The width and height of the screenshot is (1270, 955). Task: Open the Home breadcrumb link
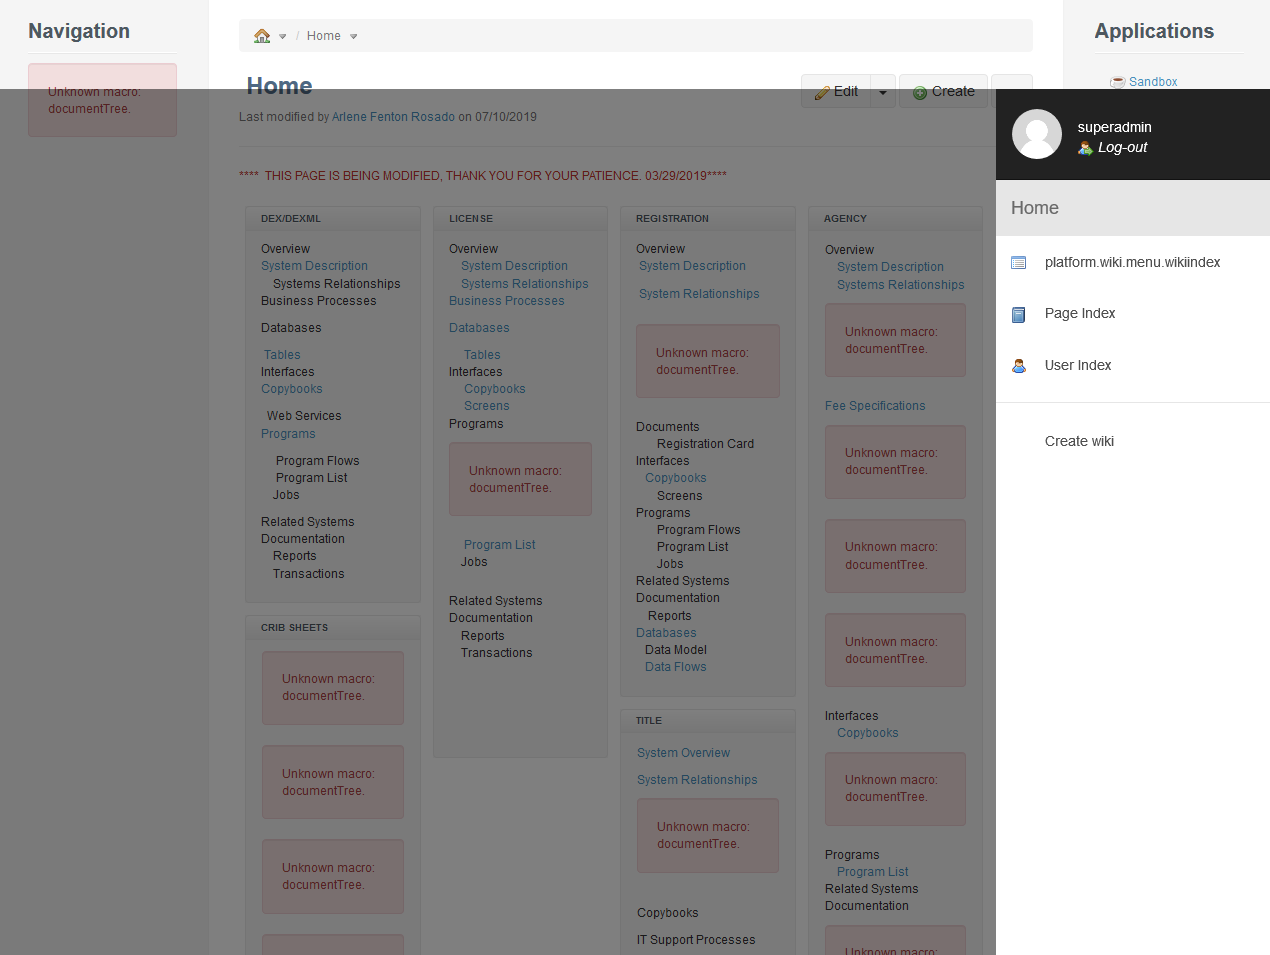(324, 36)
